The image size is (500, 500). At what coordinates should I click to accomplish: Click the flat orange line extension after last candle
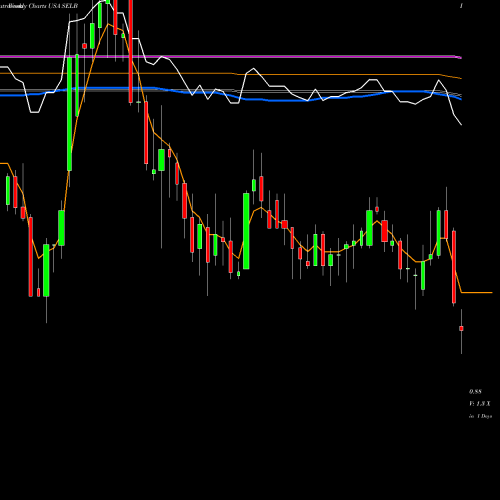477,293
